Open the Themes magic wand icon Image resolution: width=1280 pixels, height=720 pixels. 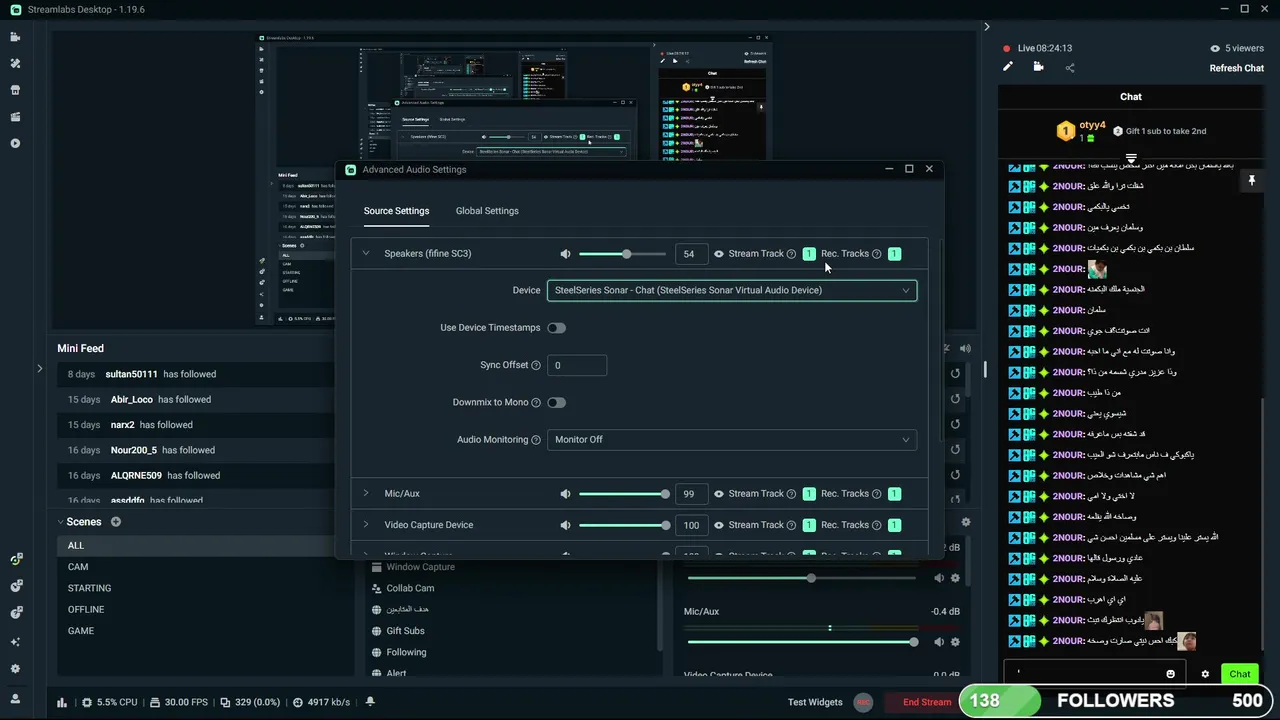click(x=15, y=63)
